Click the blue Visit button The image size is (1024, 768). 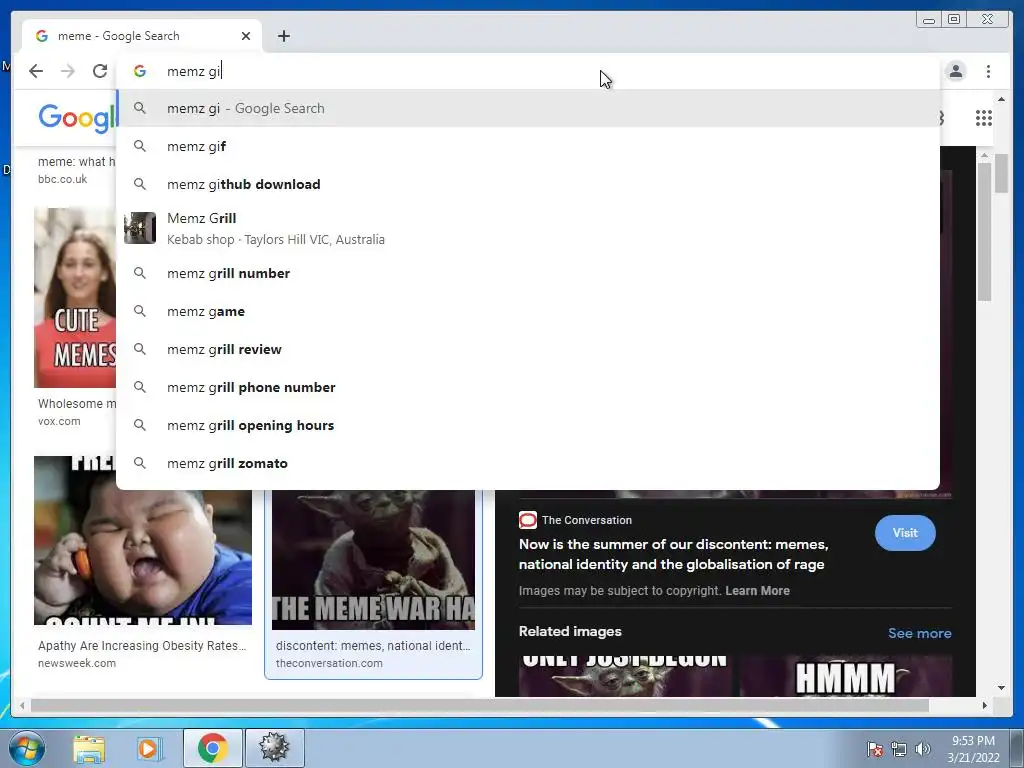[x=905, y=533]
